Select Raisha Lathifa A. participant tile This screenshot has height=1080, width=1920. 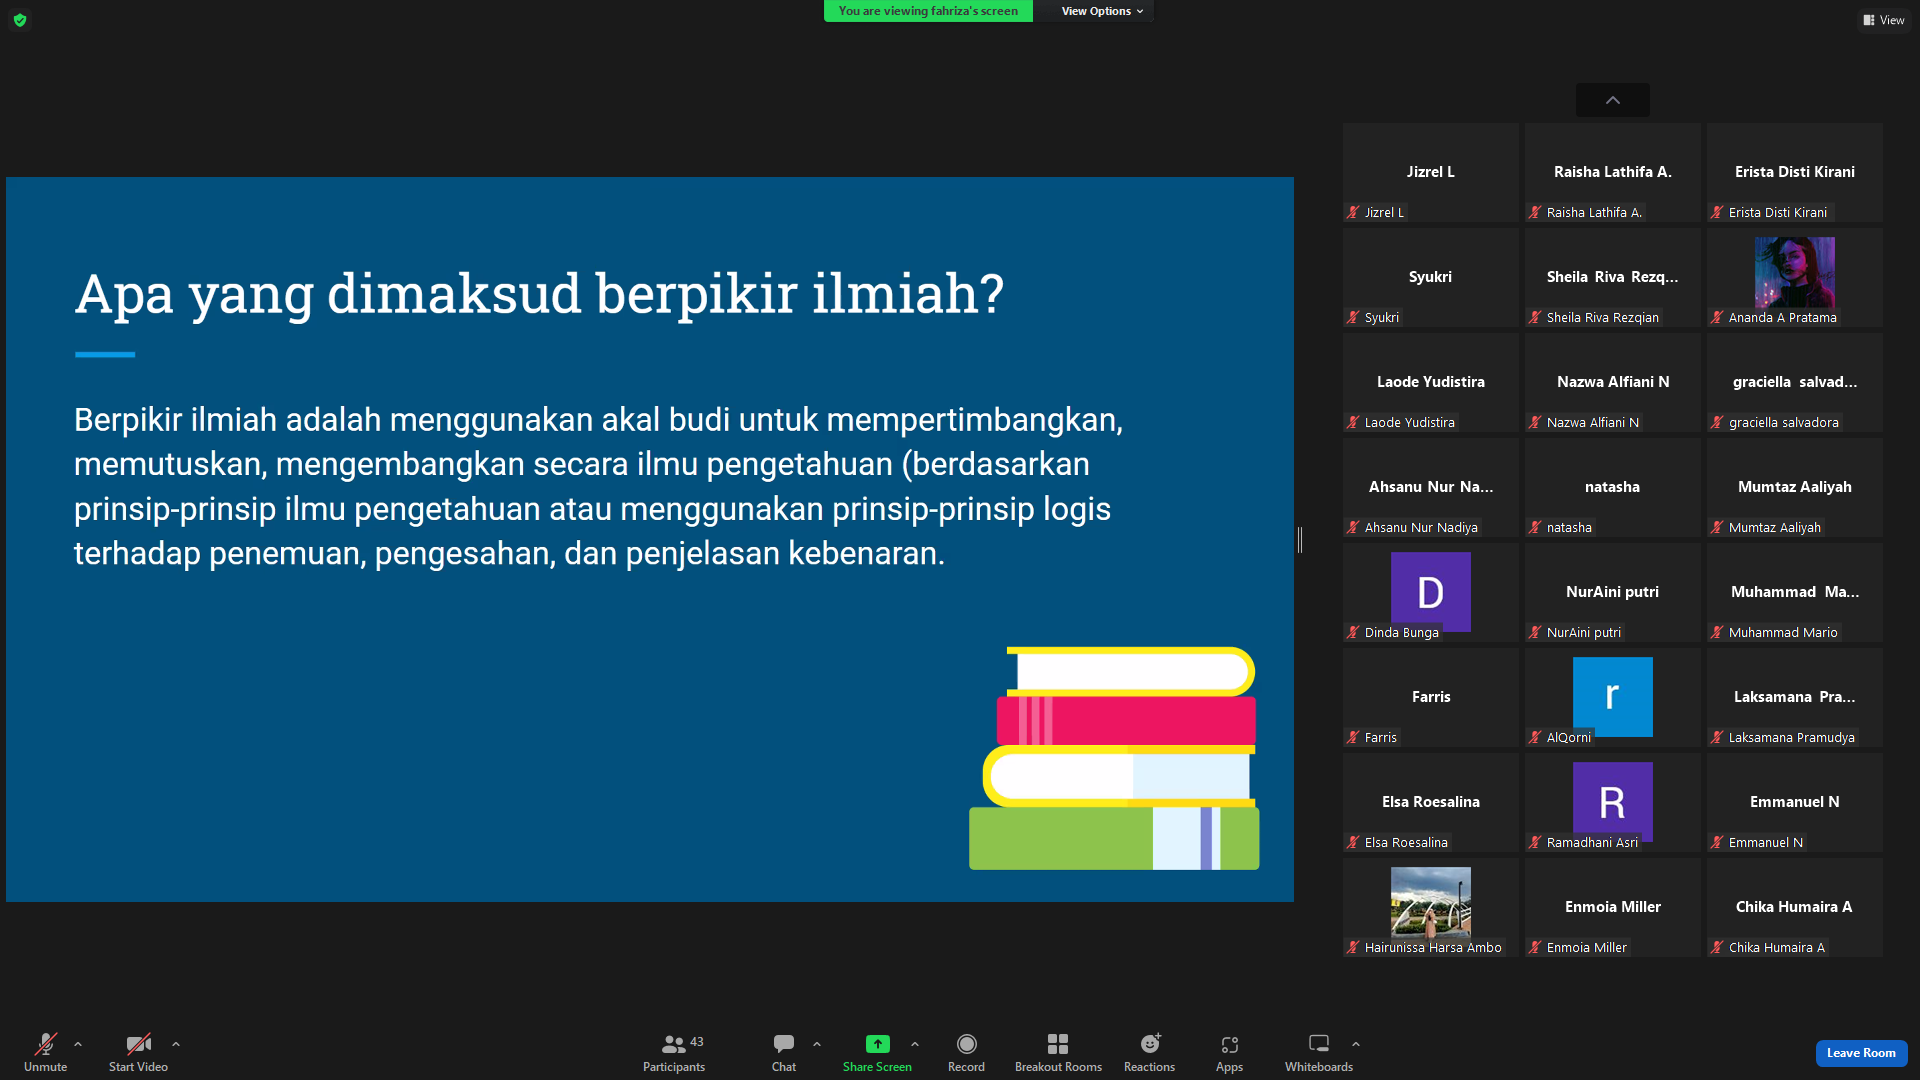tap(1613, 172)
